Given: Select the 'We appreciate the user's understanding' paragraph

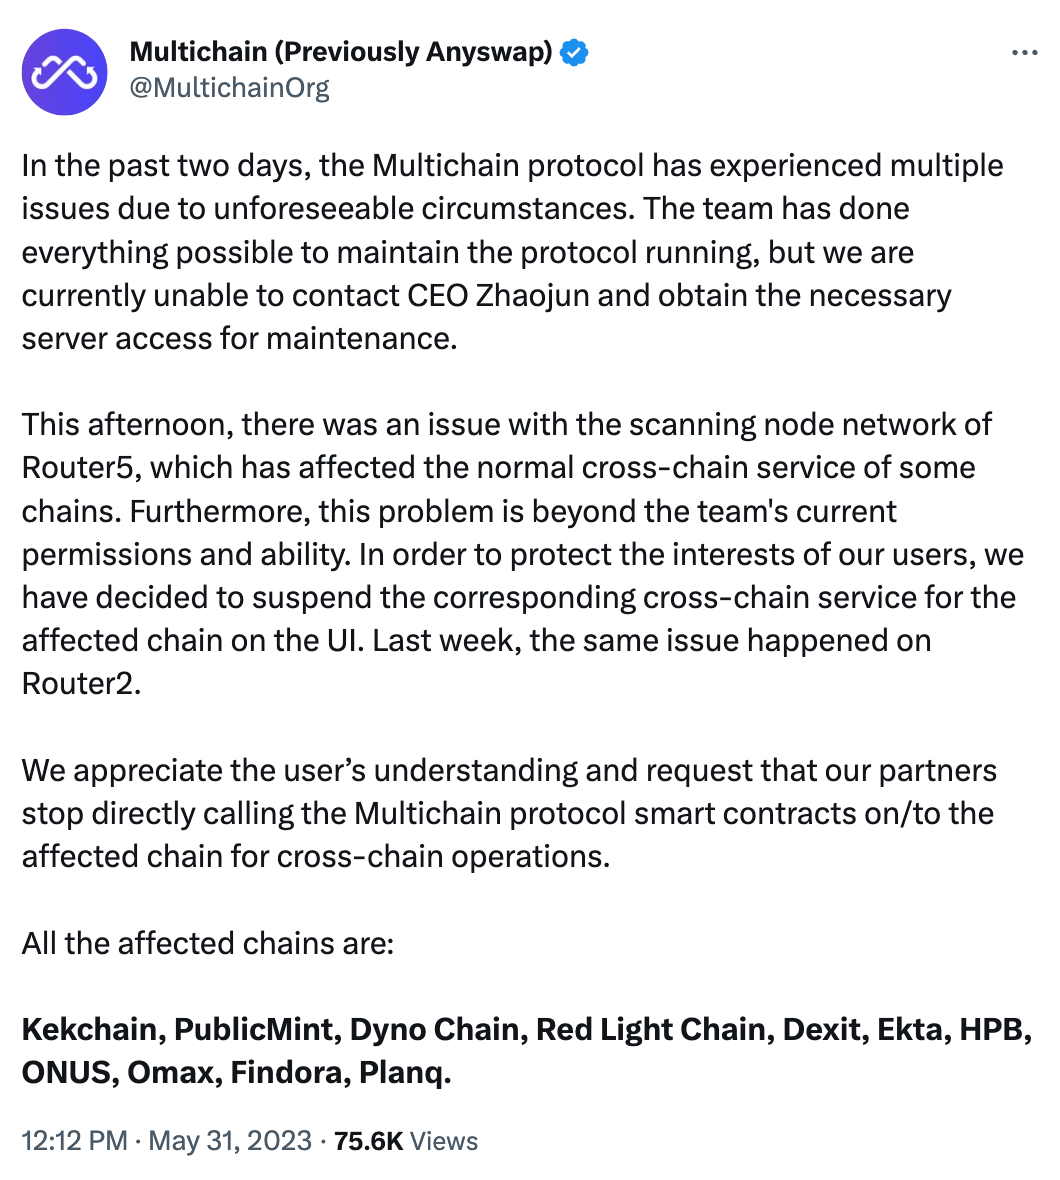Looking at the screenshot, I should point(509,814).
